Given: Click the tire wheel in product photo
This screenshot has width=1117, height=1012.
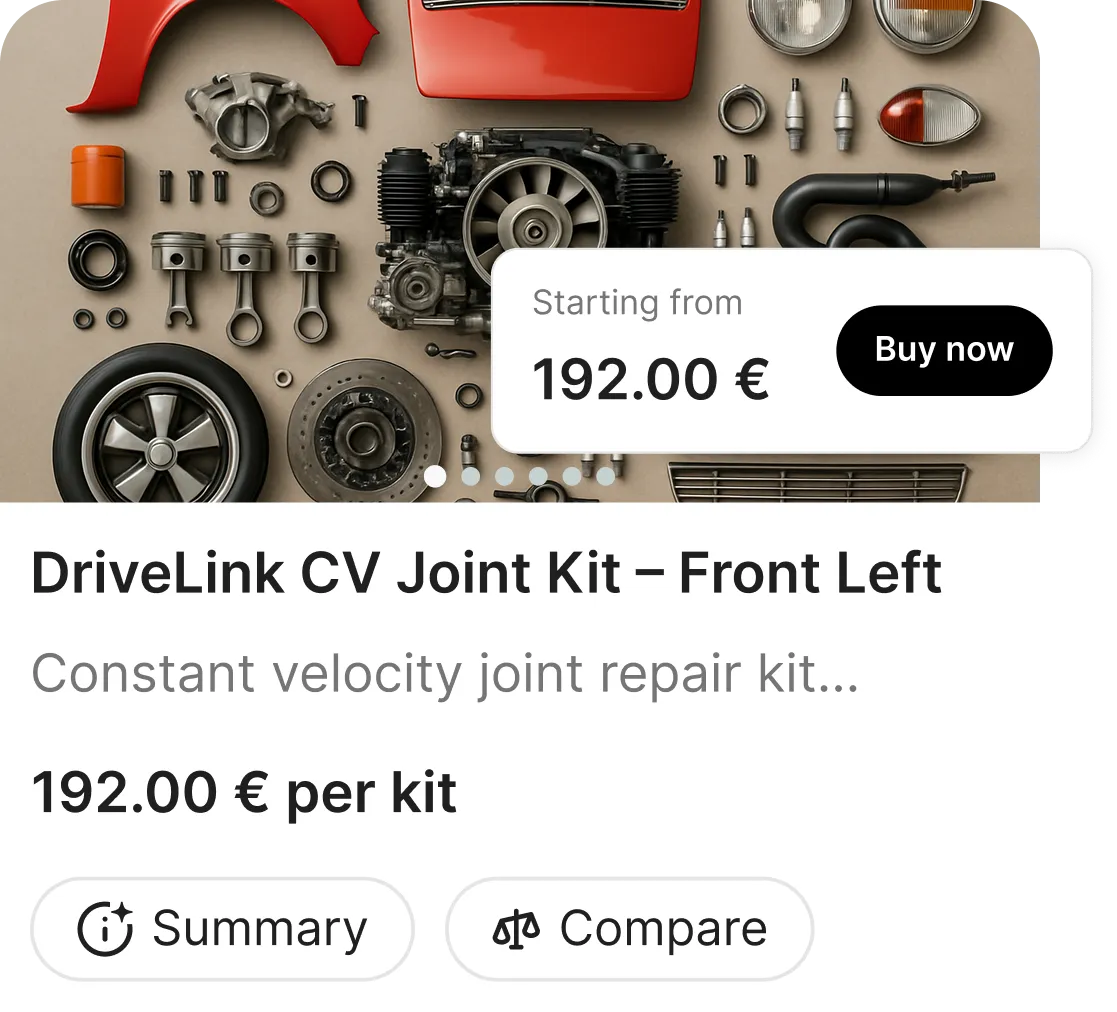Looking at the screenshot, I should pos(161,427).
